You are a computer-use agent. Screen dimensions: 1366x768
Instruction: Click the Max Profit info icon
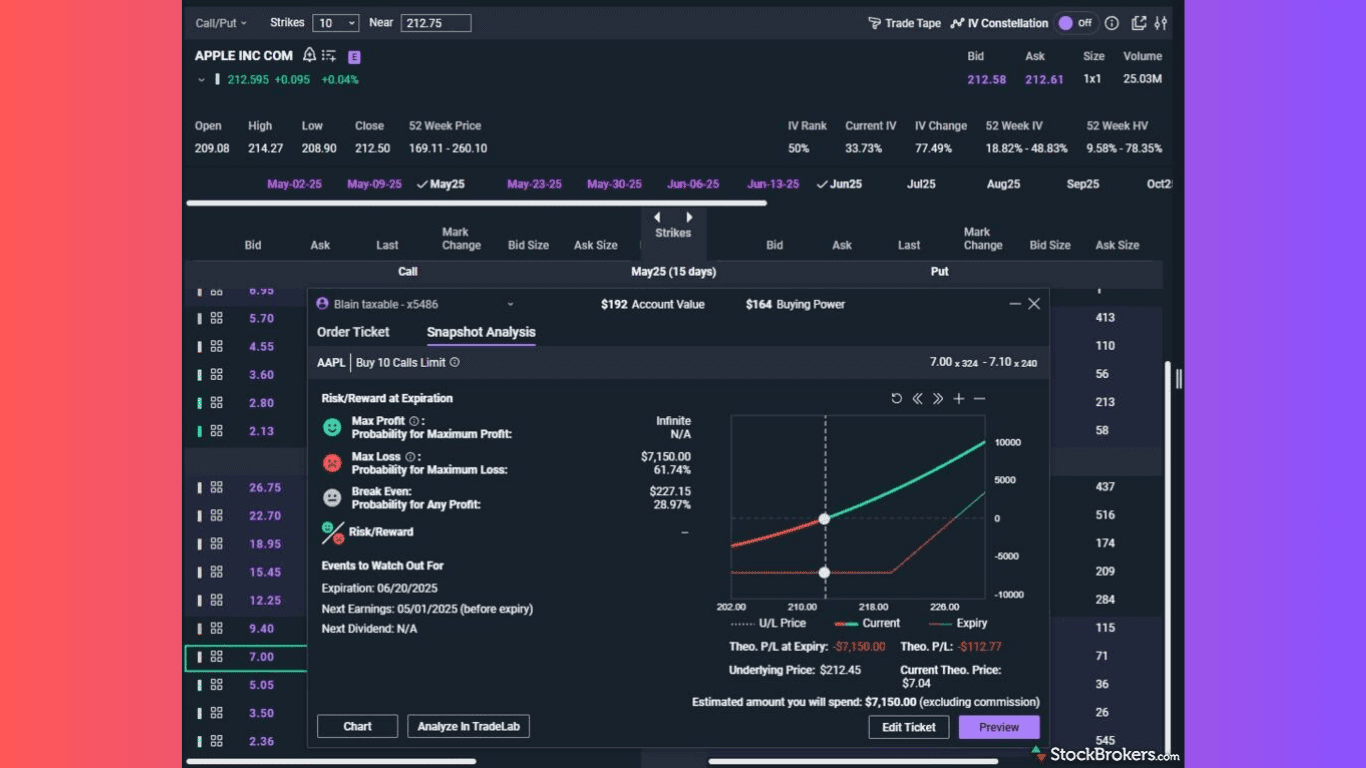pos(414,422)
